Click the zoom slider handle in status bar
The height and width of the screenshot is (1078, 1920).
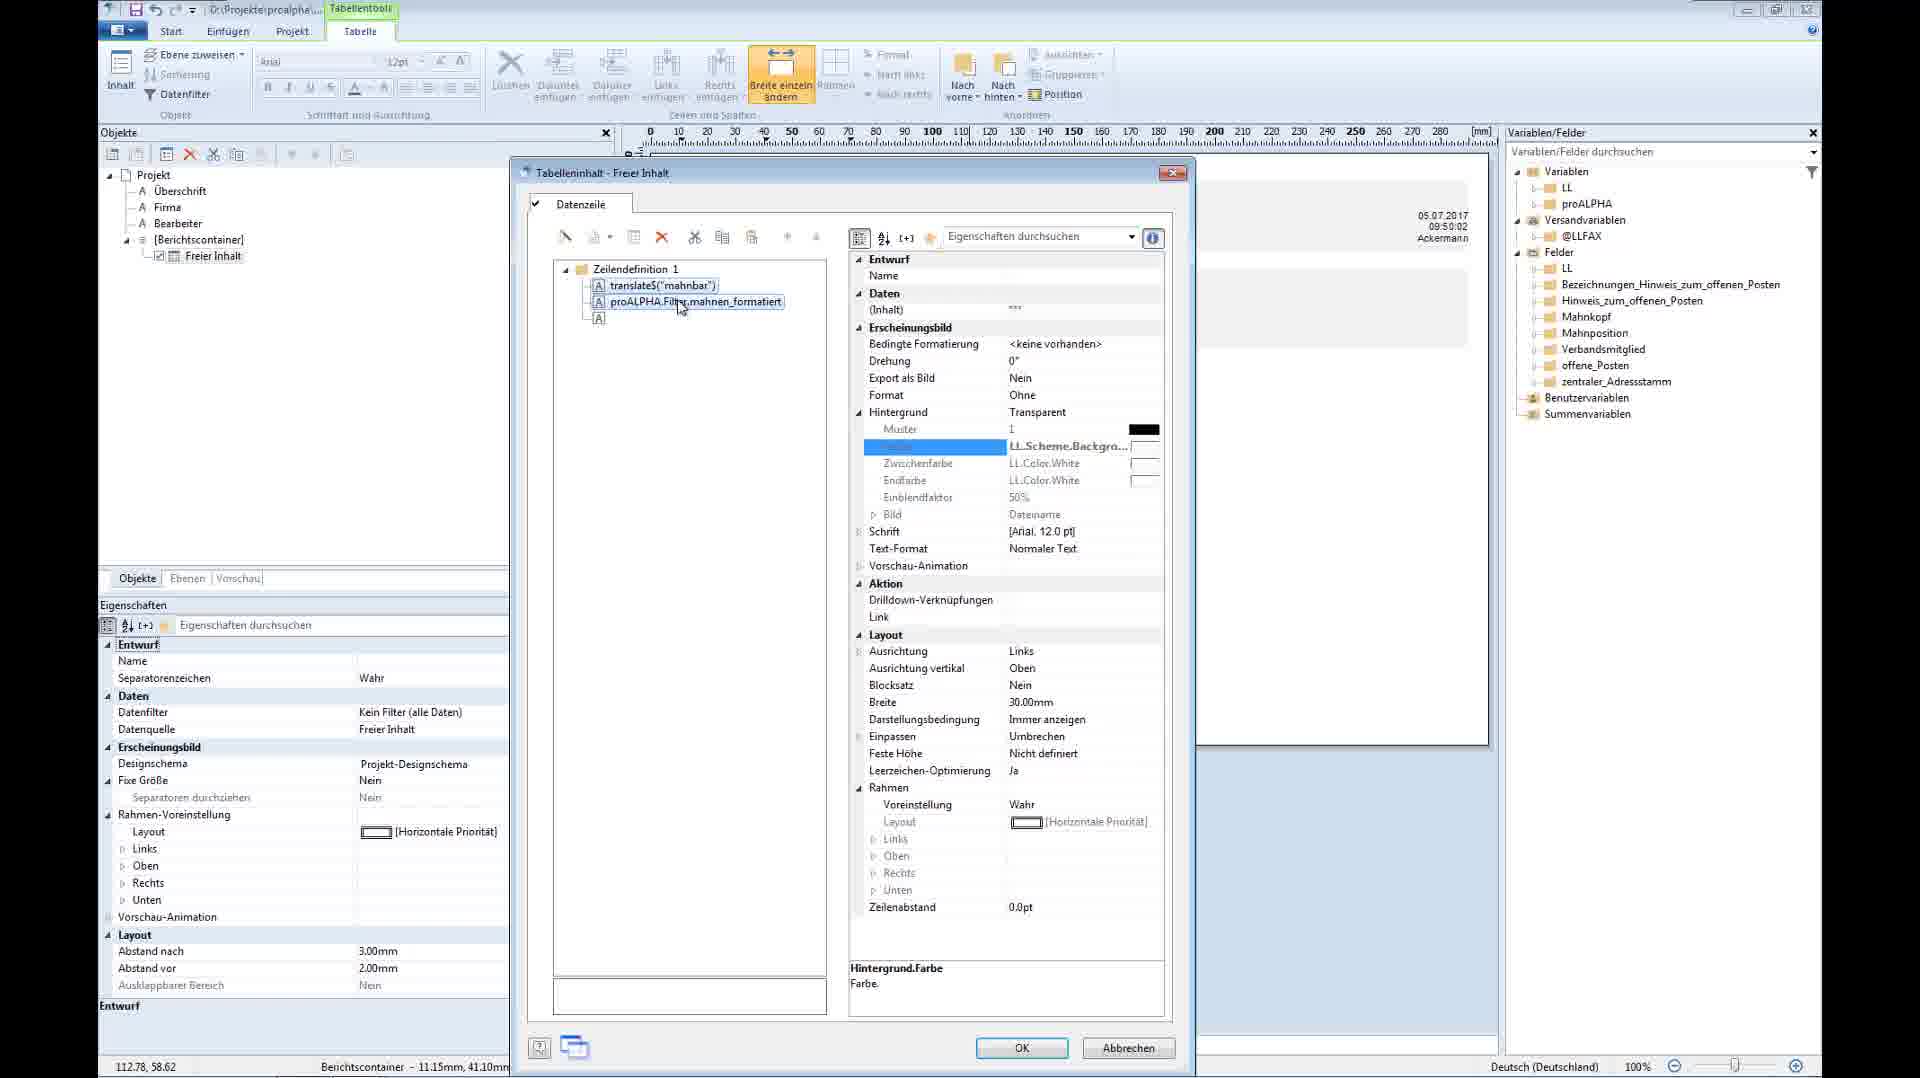pos(1735,1066)
